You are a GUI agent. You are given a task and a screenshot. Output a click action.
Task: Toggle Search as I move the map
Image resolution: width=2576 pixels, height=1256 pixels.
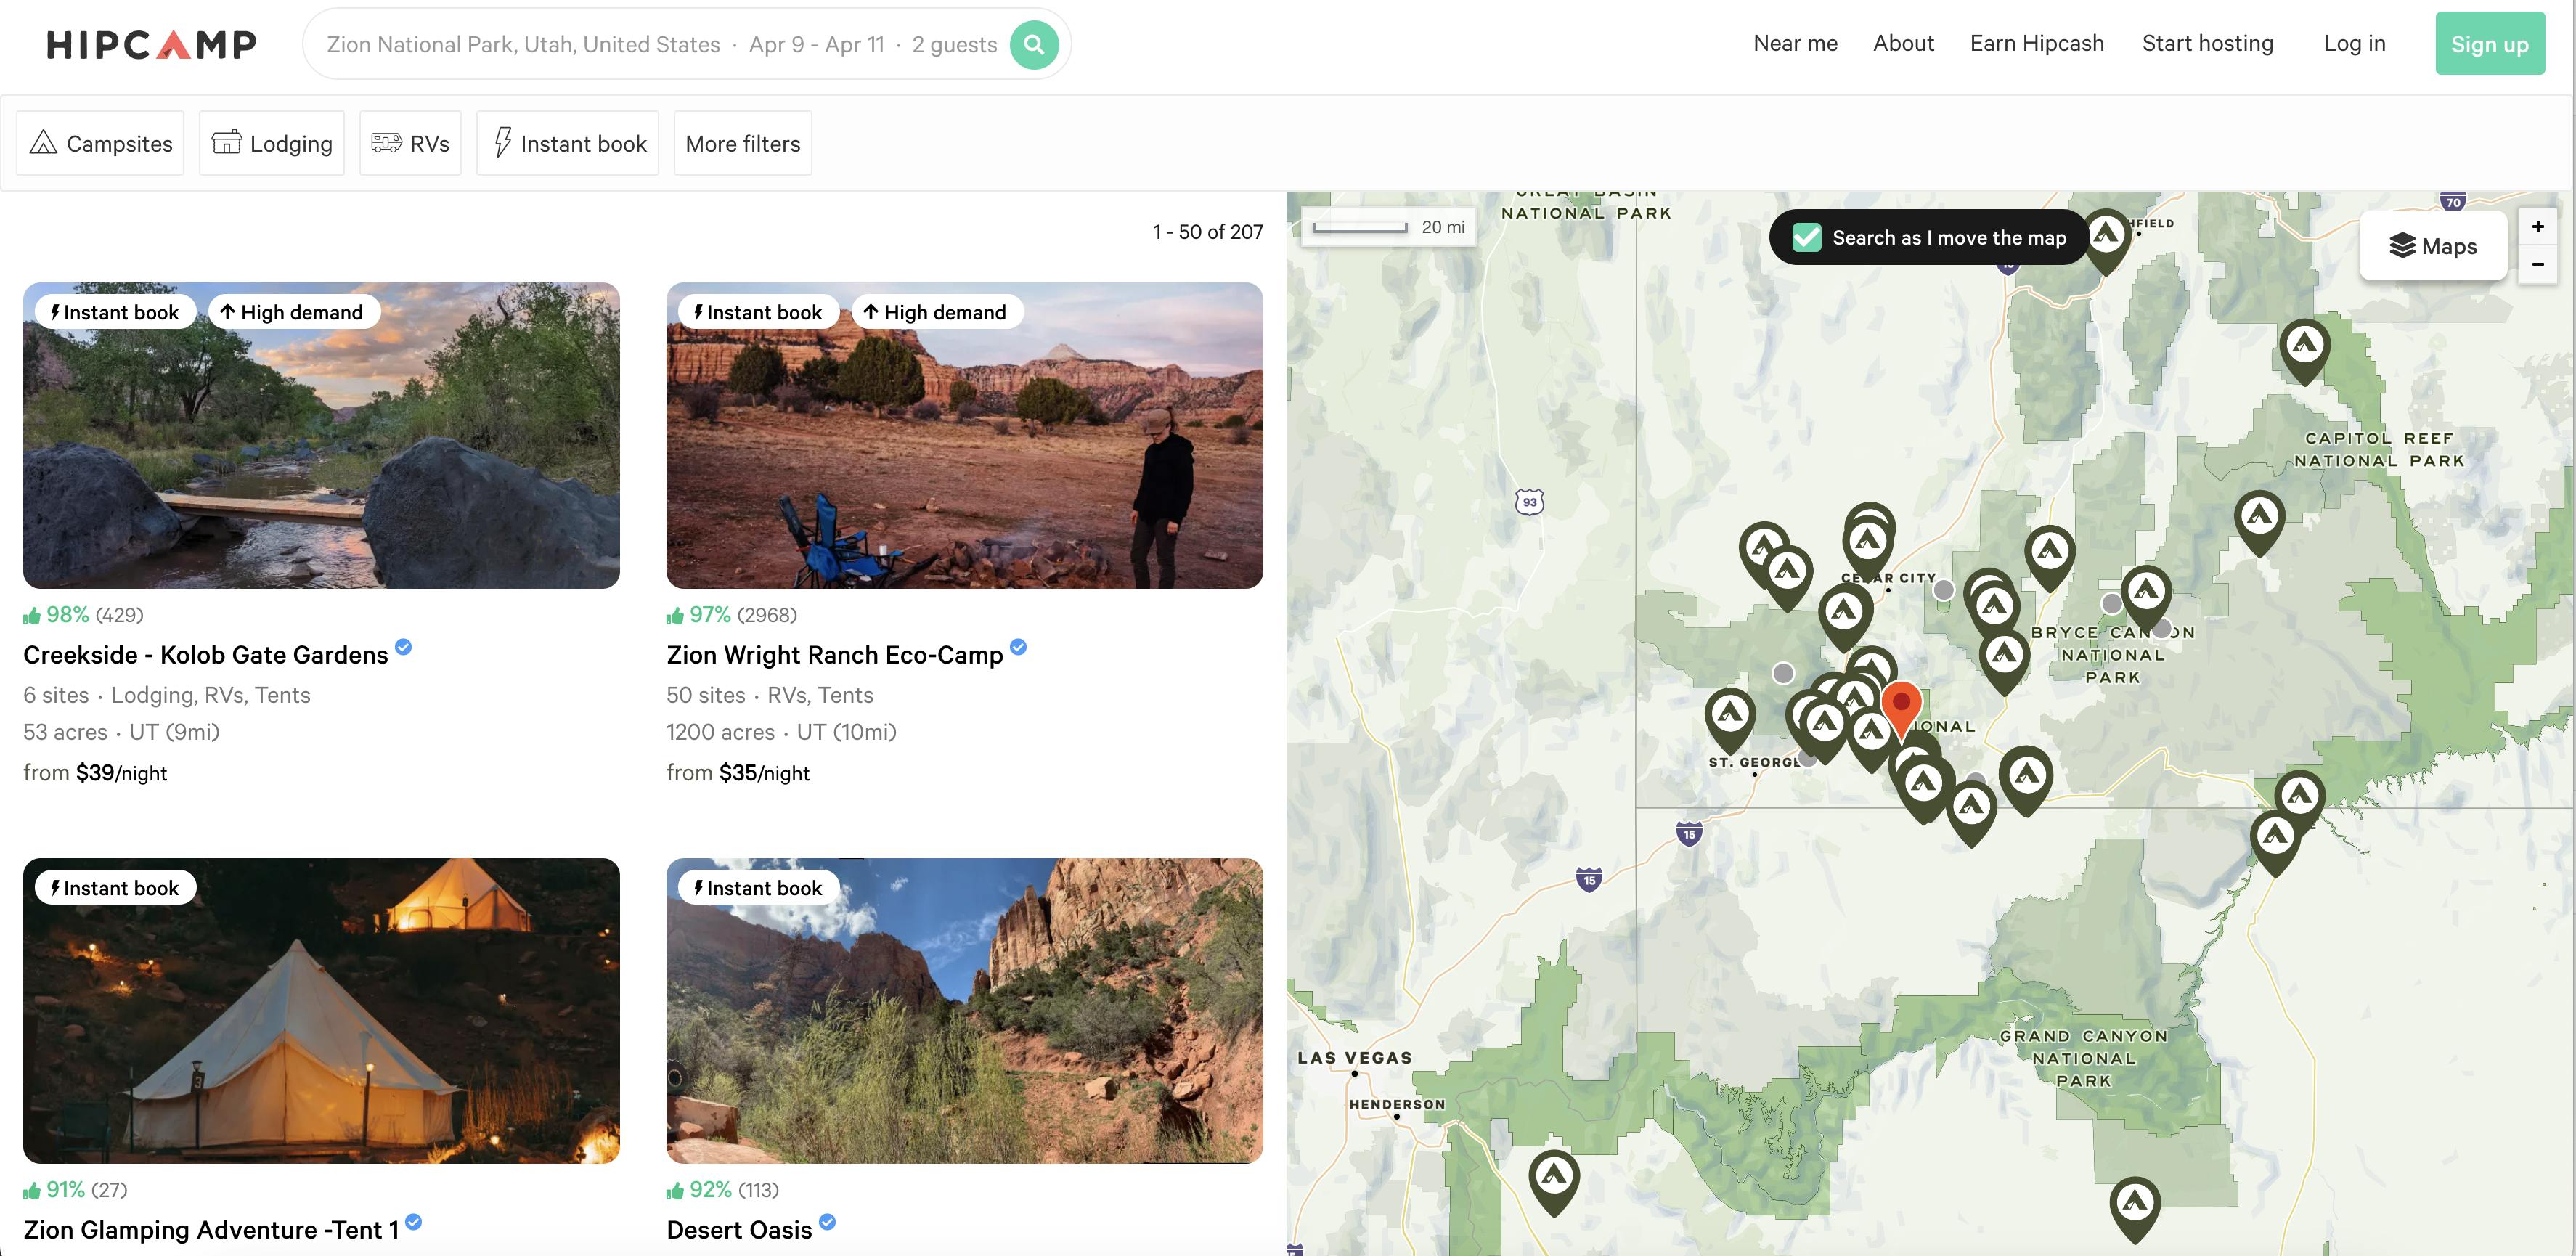click(1807, 238)
